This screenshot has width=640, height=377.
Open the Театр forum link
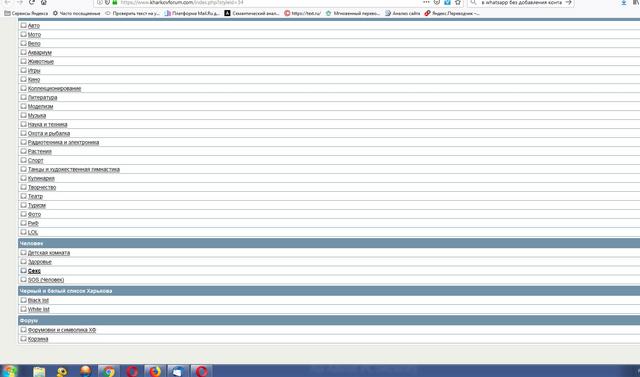(35, 196)
